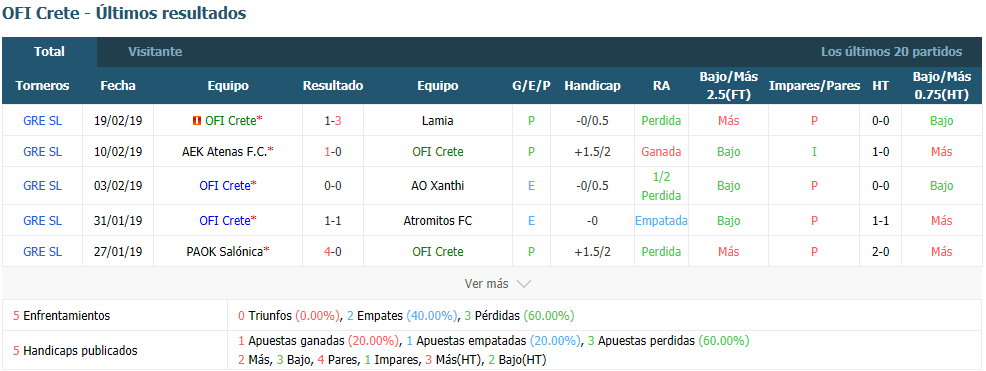This screenshot has width=986, height=371.
Task: Click the AEK Atenas F.C. team name
Action: 225,152
